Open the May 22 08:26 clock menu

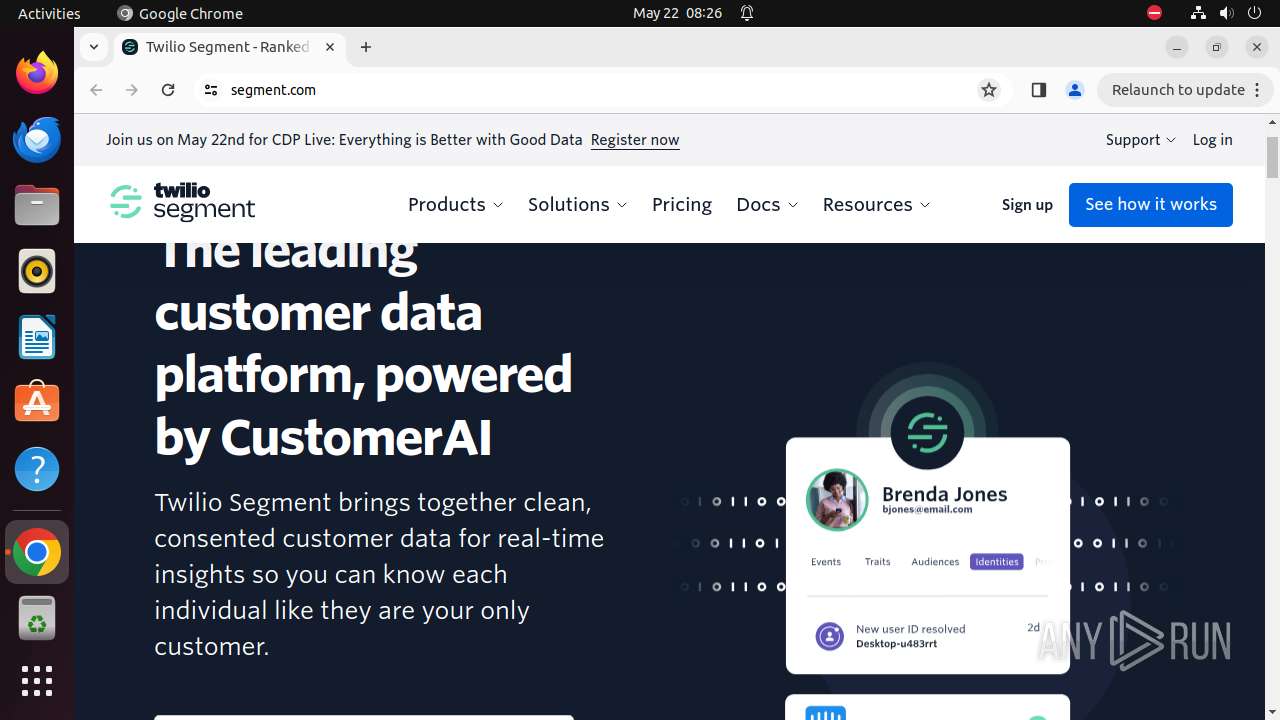(x=677, y=13)
